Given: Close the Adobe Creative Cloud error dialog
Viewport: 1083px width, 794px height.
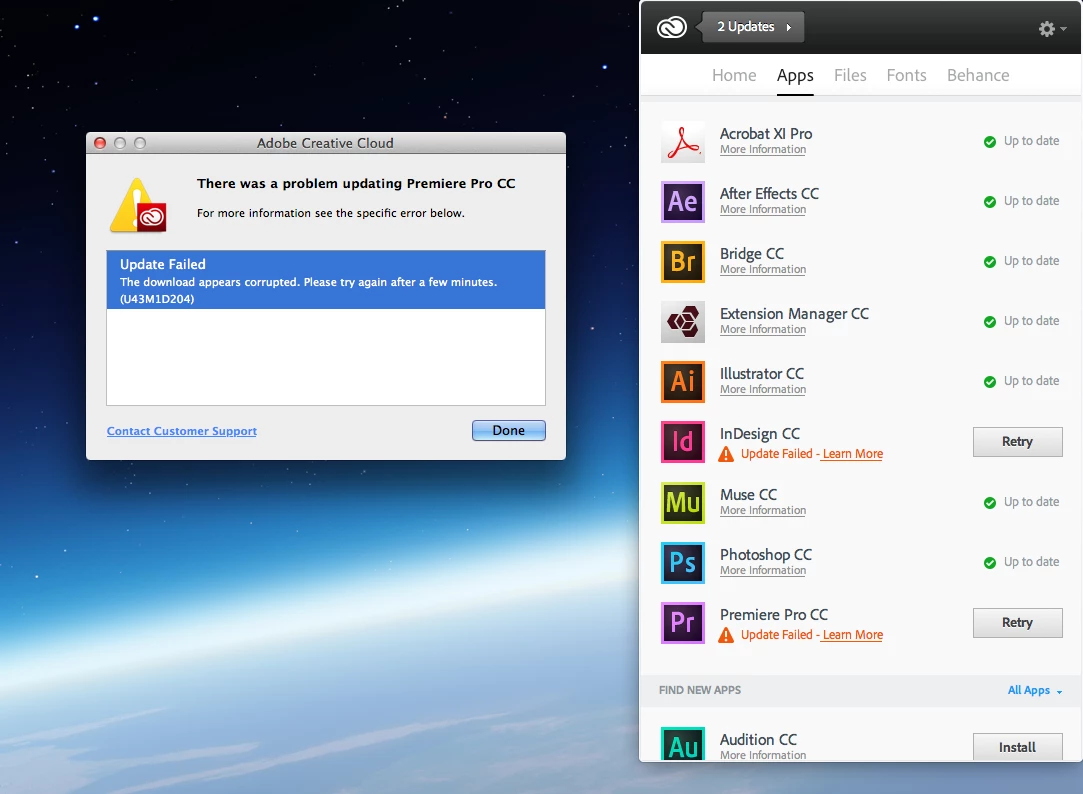Looking at the screenshot, I should [x=100, y=143].
